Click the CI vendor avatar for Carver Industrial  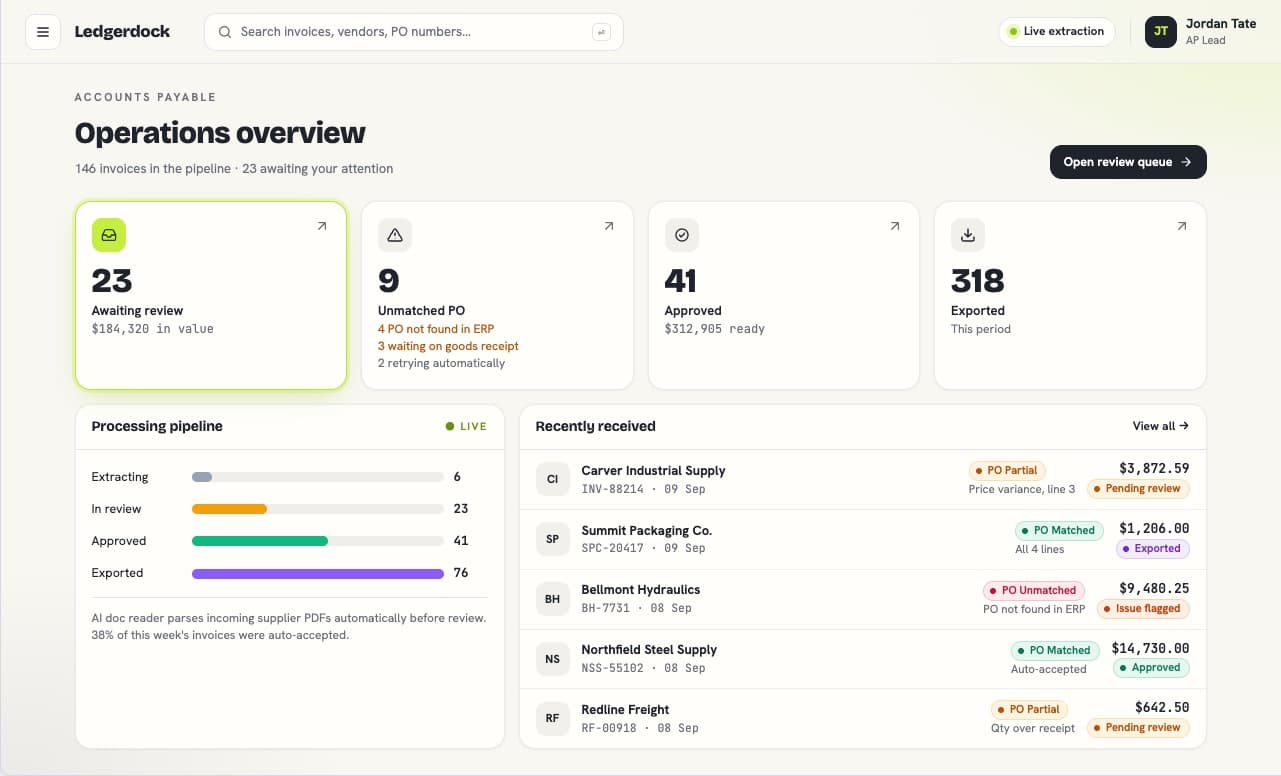[x=552, y=479]
